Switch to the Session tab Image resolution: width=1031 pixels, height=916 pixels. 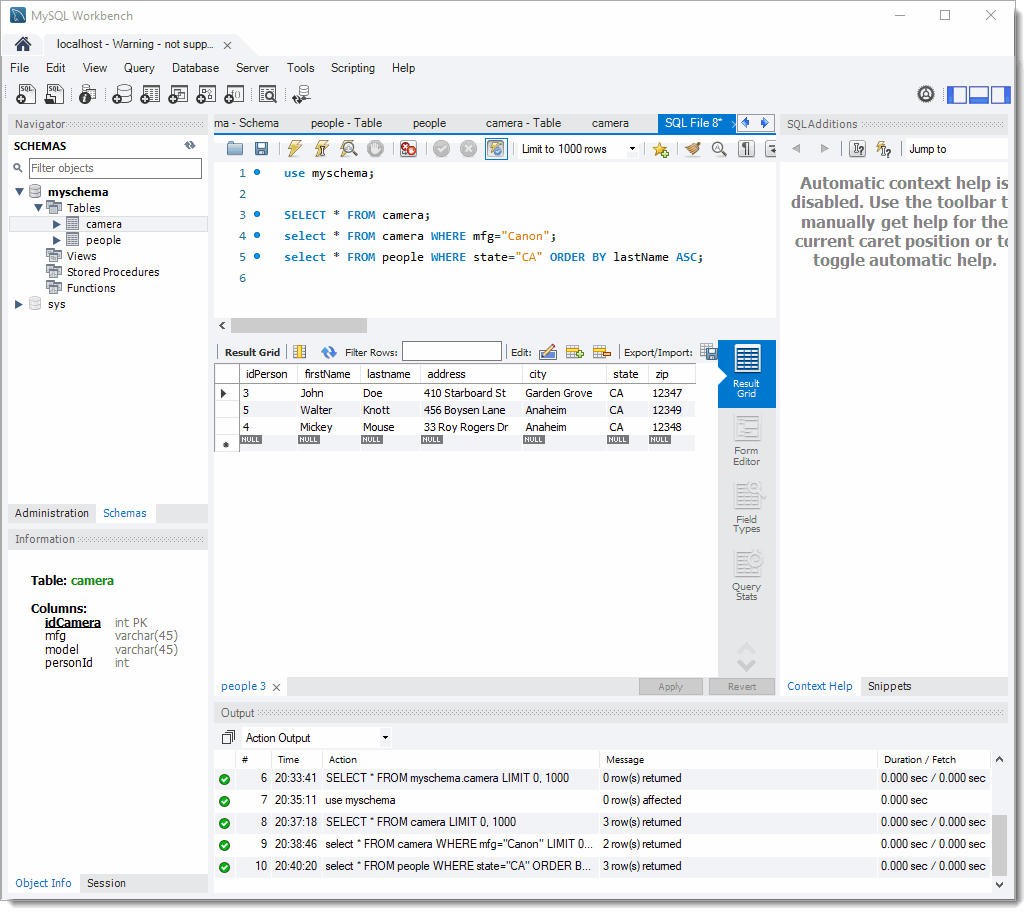pyautogui.click(x=107, y=883)
